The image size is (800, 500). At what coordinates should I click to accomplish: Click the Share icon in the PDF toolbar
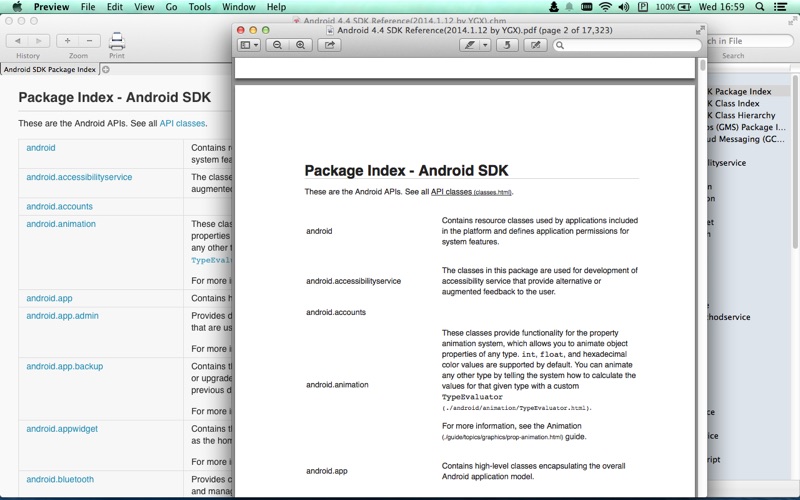click(330, 45)
